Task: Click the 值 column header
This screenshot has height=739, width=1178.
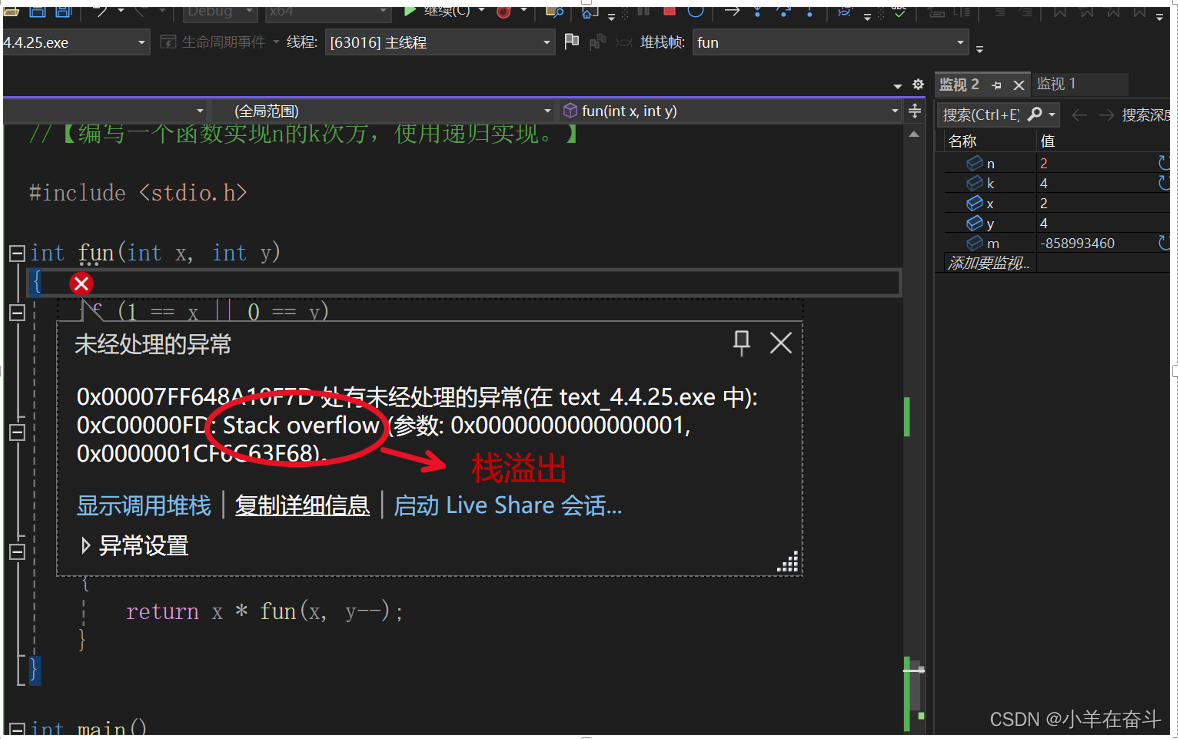Action: click(x=1047, y=141)
